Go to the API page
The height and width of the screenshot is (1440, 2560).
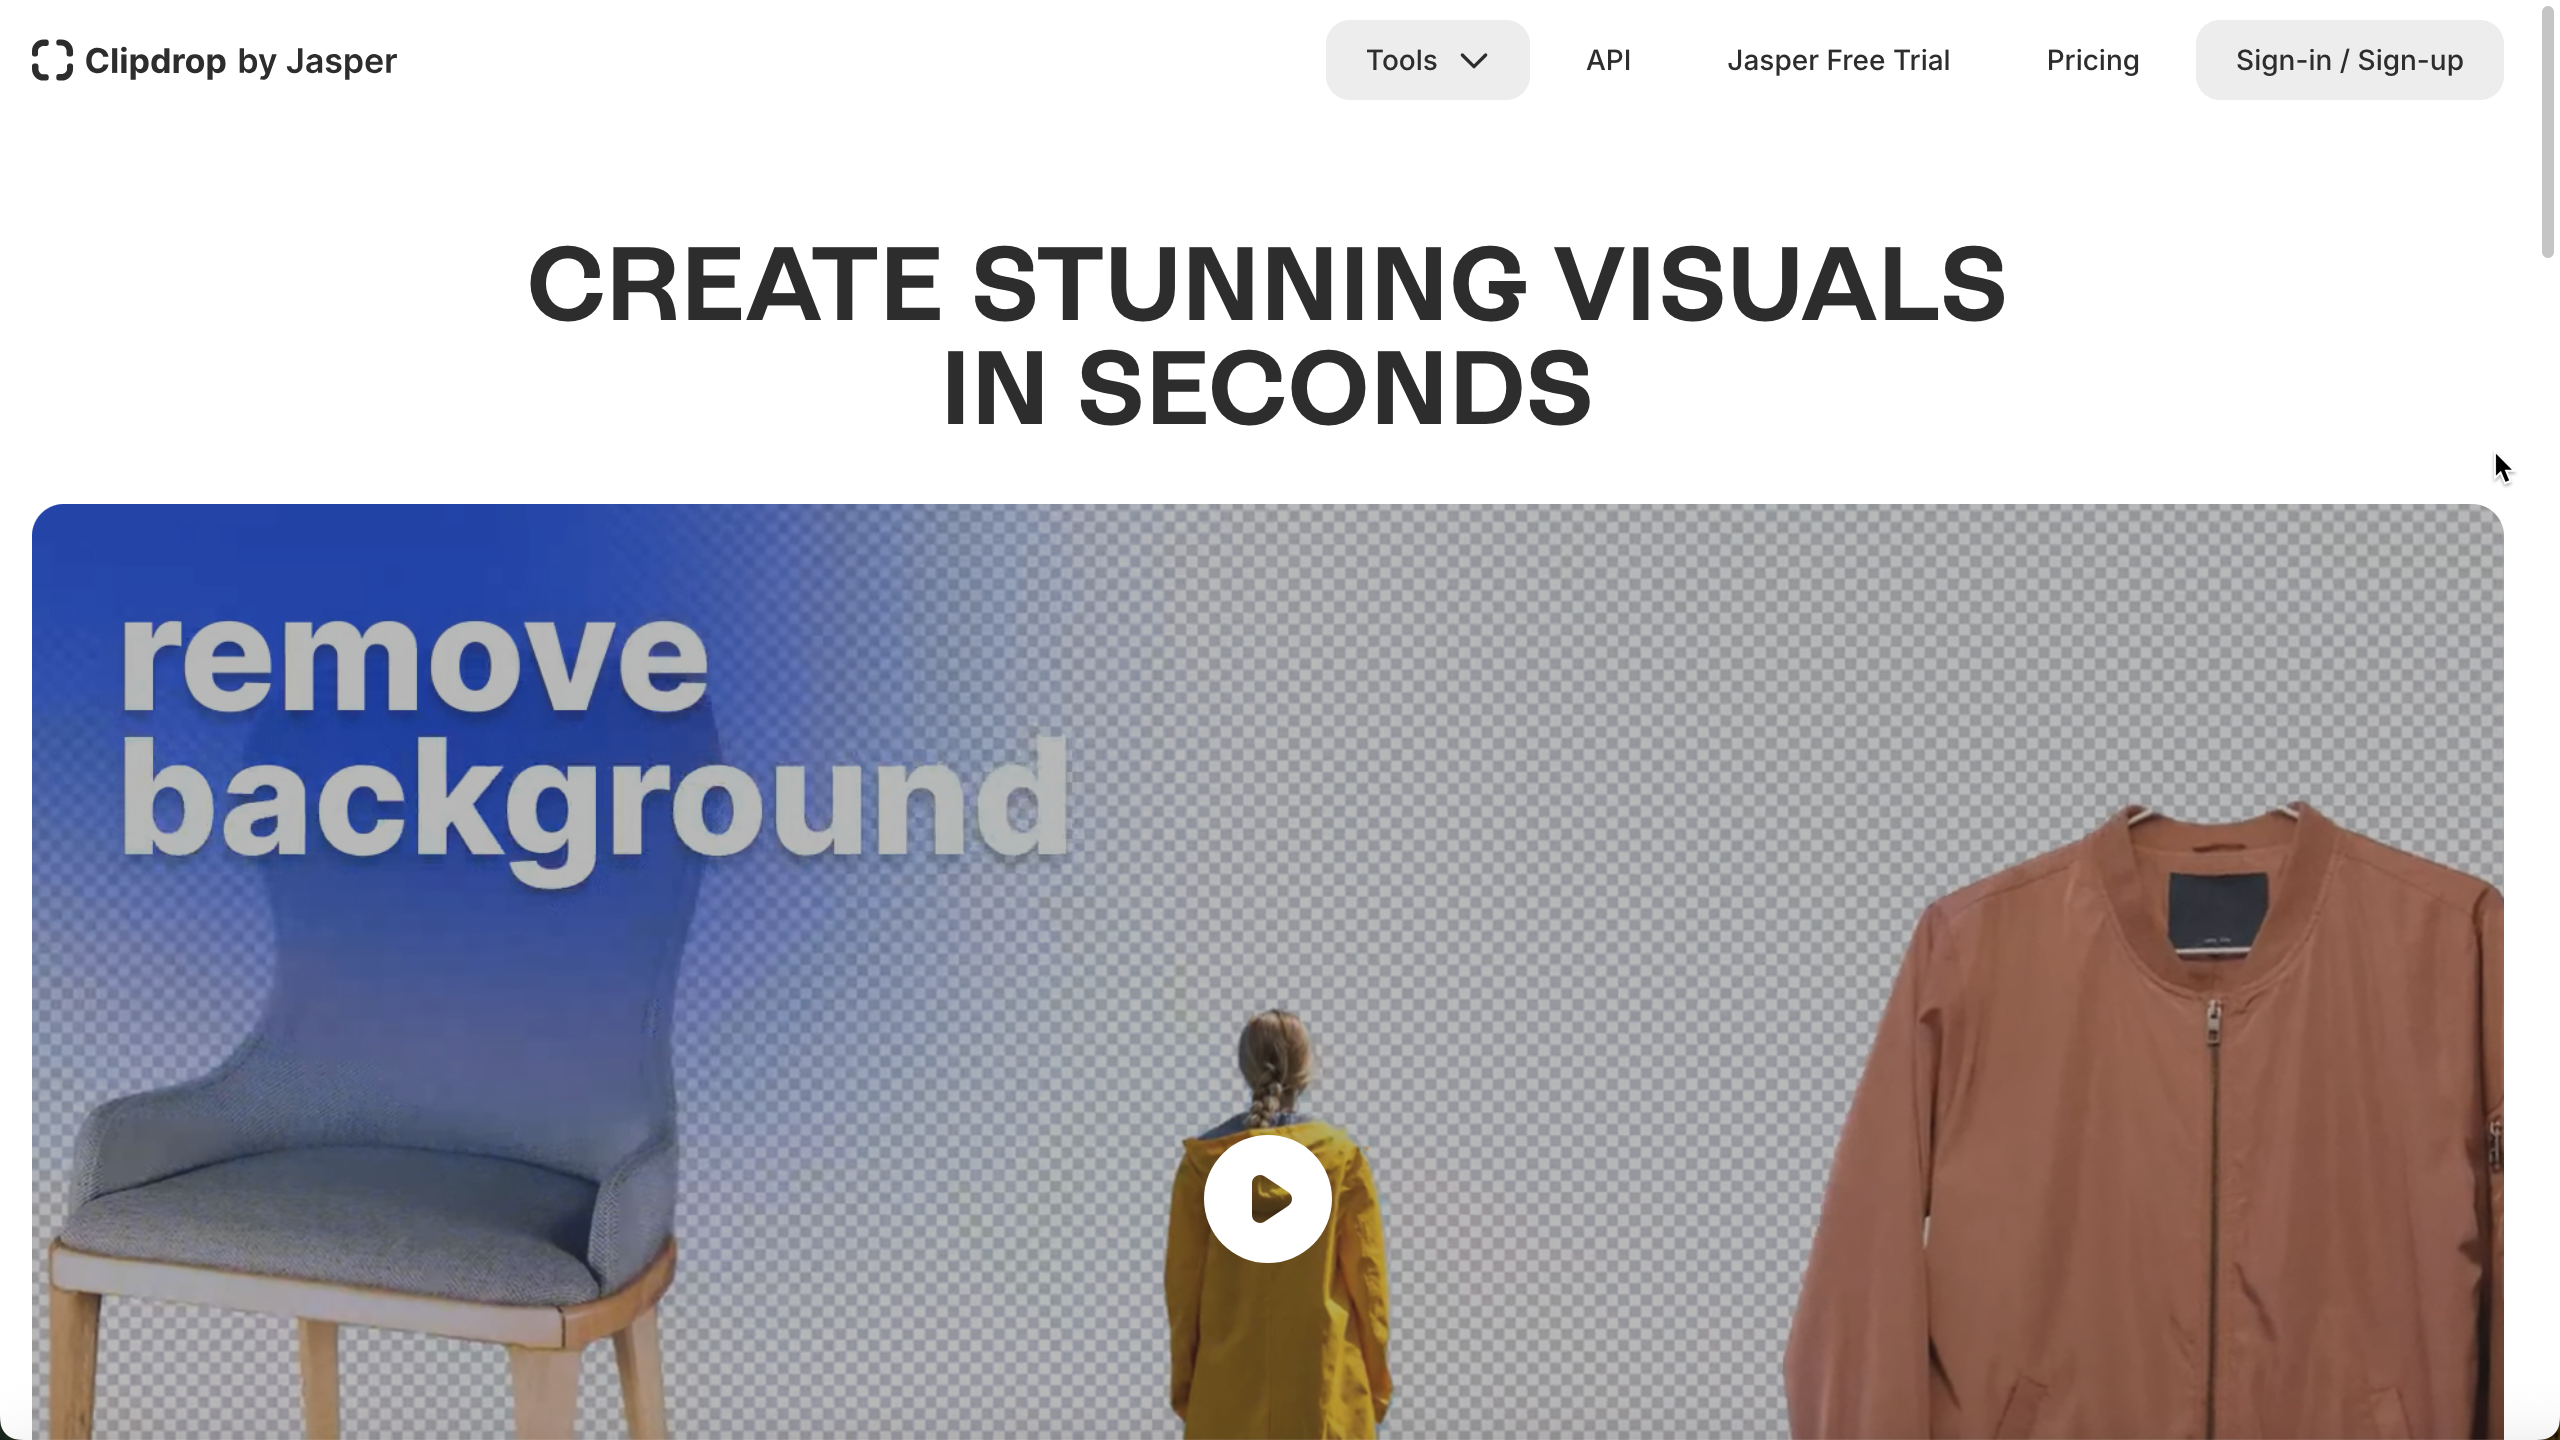click(x=1608, y=60)
